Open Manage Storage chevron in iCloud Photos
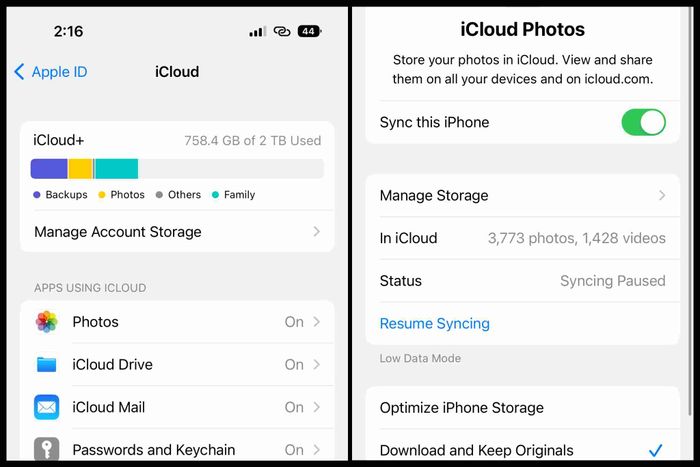 (662, 196)
